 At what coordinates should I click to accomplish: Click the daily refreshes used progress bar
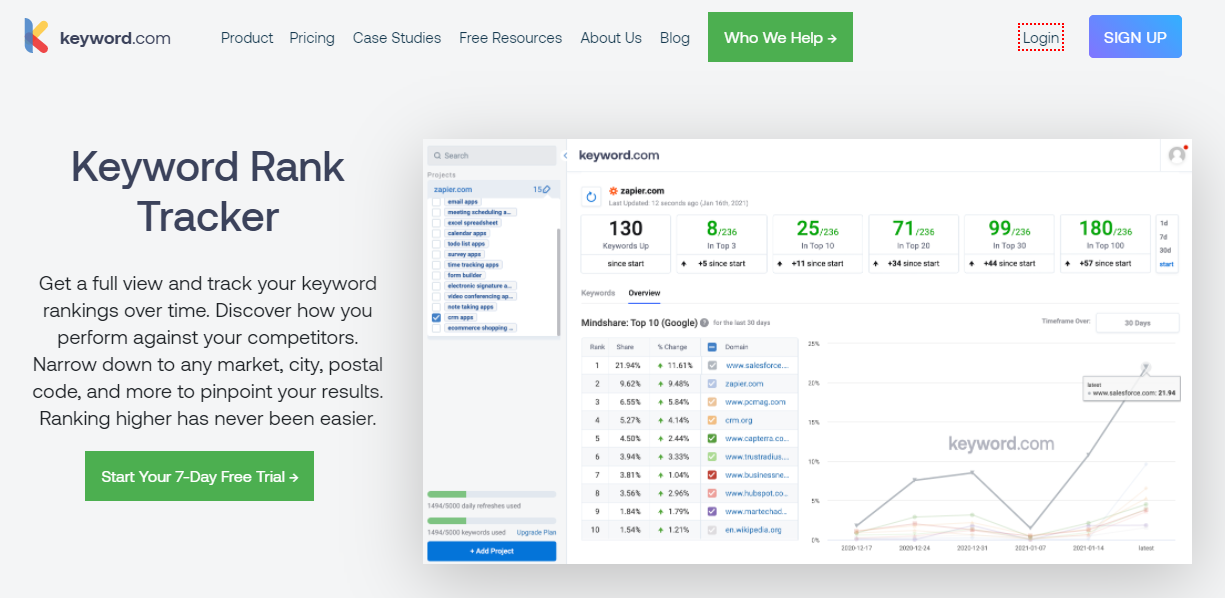(491, 494)
